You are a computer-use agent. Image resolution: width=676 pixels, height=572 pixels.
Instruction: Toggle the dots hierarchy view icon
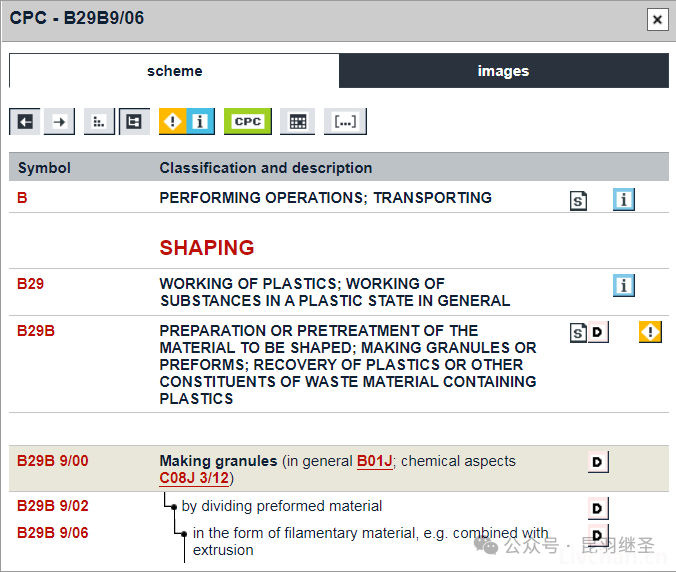[99, 122]
